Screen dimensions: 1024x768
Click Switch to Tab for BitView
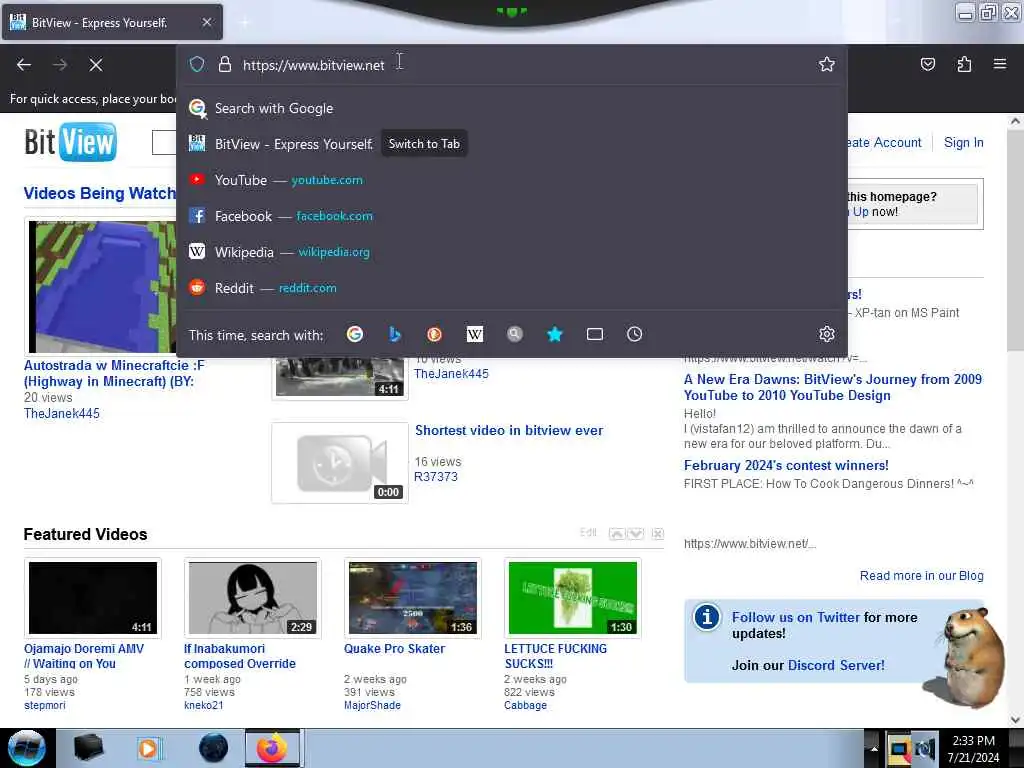point(424,144)
